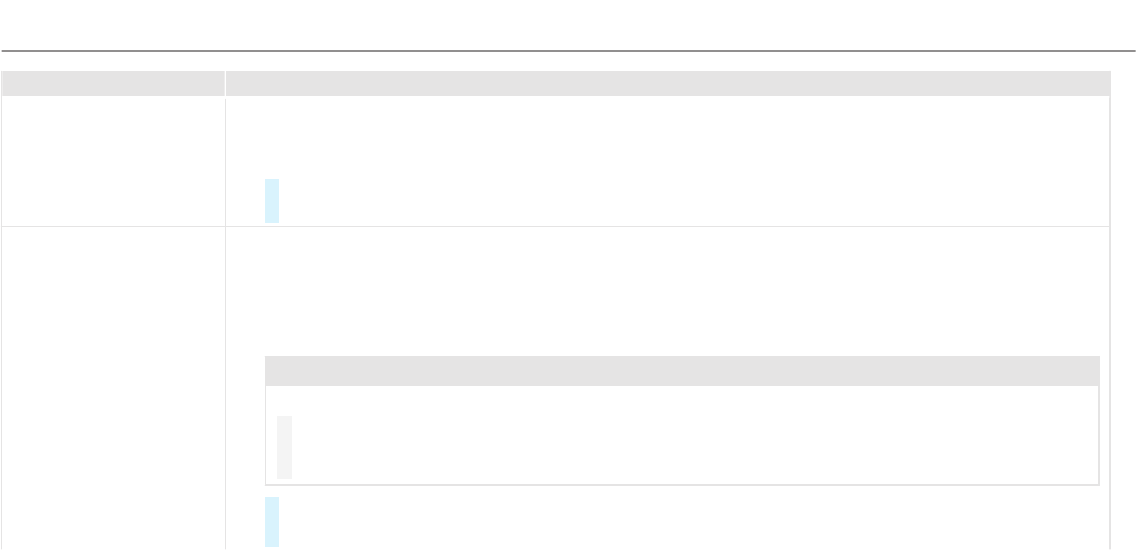Click the blank area above the nested gray header
Image resolution: width=1136 pixels, height=550 pixels.
[667, 290]
